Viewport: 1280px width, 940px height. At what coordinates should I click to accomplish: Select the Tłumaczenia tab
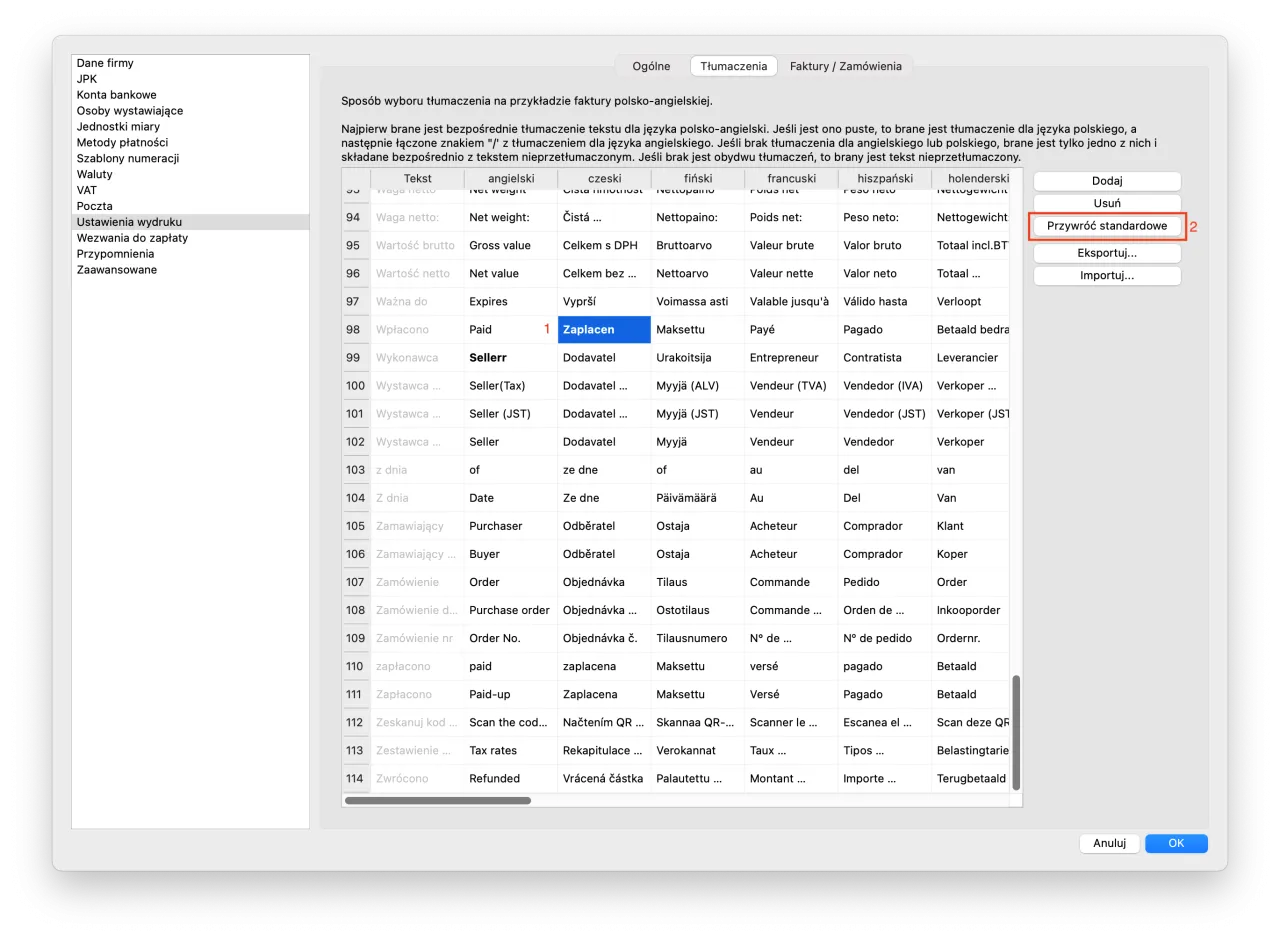coord(734,66)
